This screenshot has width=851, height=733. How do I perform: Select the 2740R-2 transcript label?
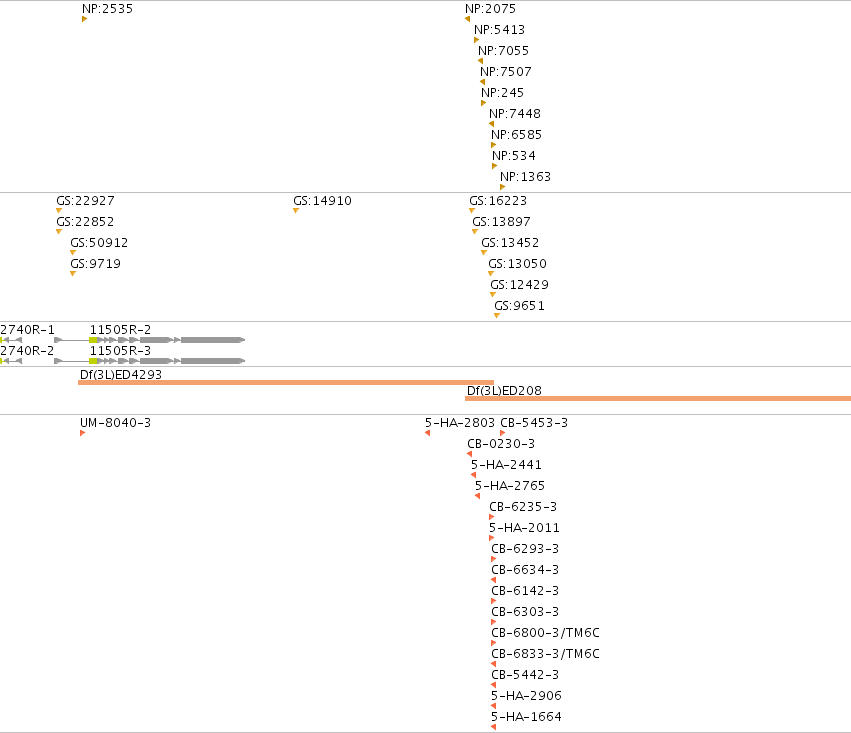coord(27,351)
